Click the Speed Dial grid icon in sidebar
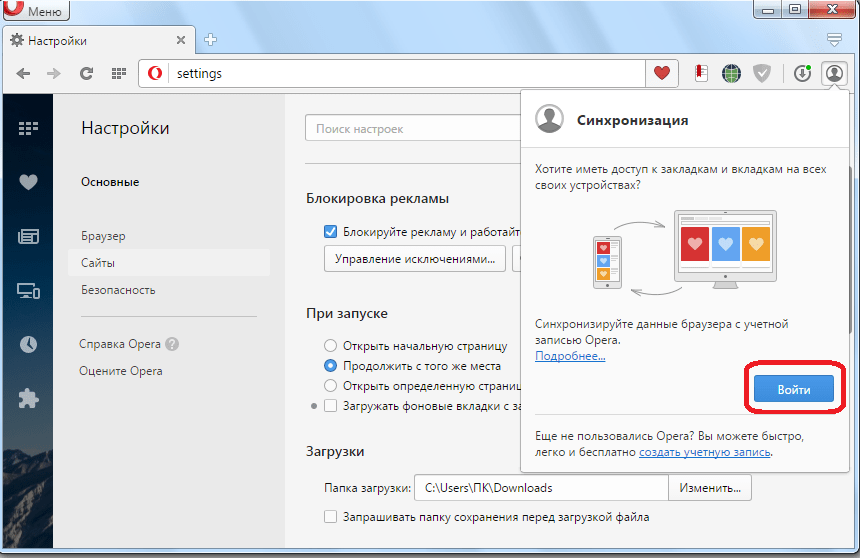The height and width of the screenshot is (558, 860). click(28, 128)
